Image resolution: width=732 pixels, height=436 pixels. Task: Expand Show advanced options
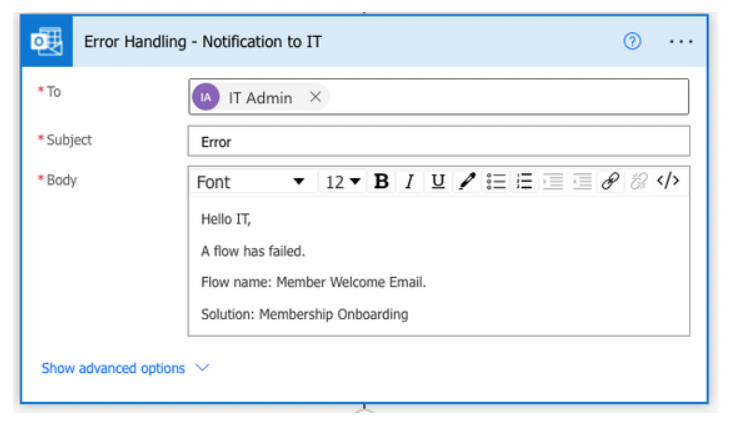(x=125, y=368)
